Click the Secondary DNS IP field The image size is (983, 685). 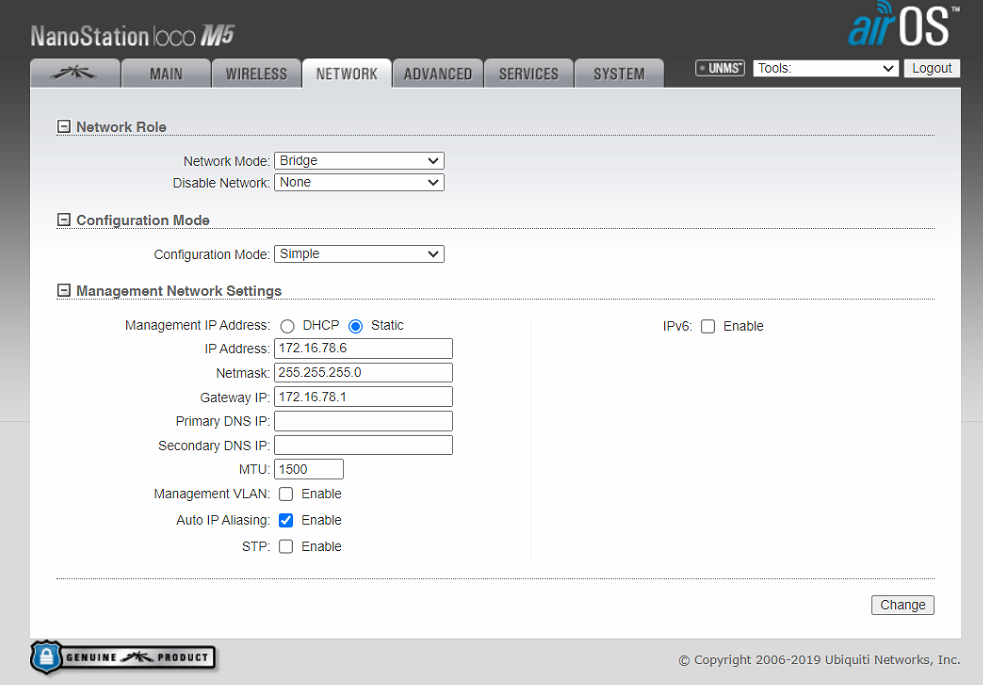tap(363, 445)
